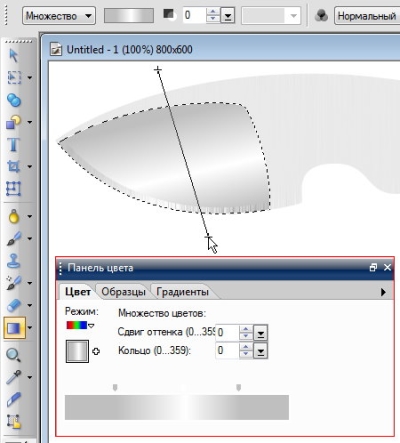Select the Text tool

coord(13,145)
